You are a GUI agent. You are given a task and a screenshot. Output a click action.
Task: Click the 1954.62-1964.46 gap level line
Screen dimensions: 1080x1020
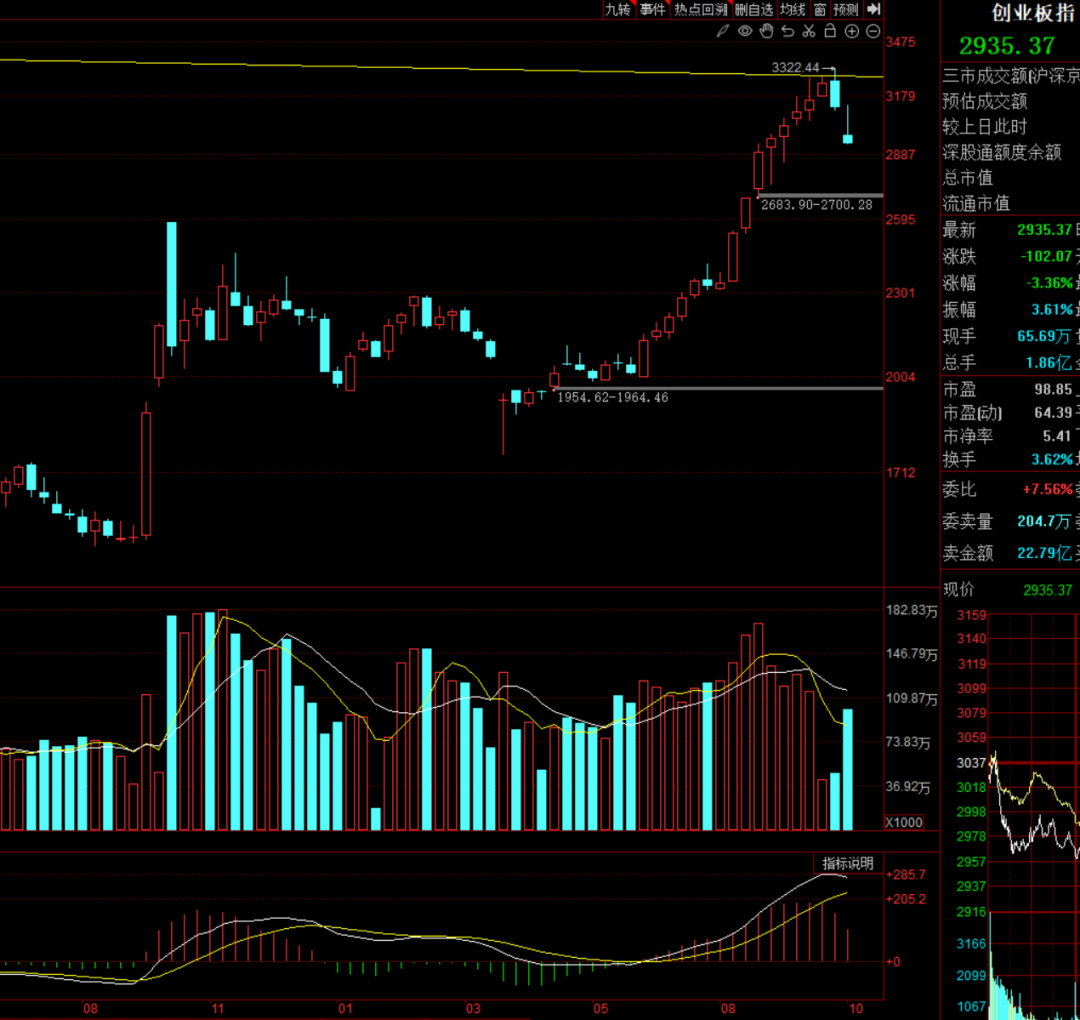point(612,397)
